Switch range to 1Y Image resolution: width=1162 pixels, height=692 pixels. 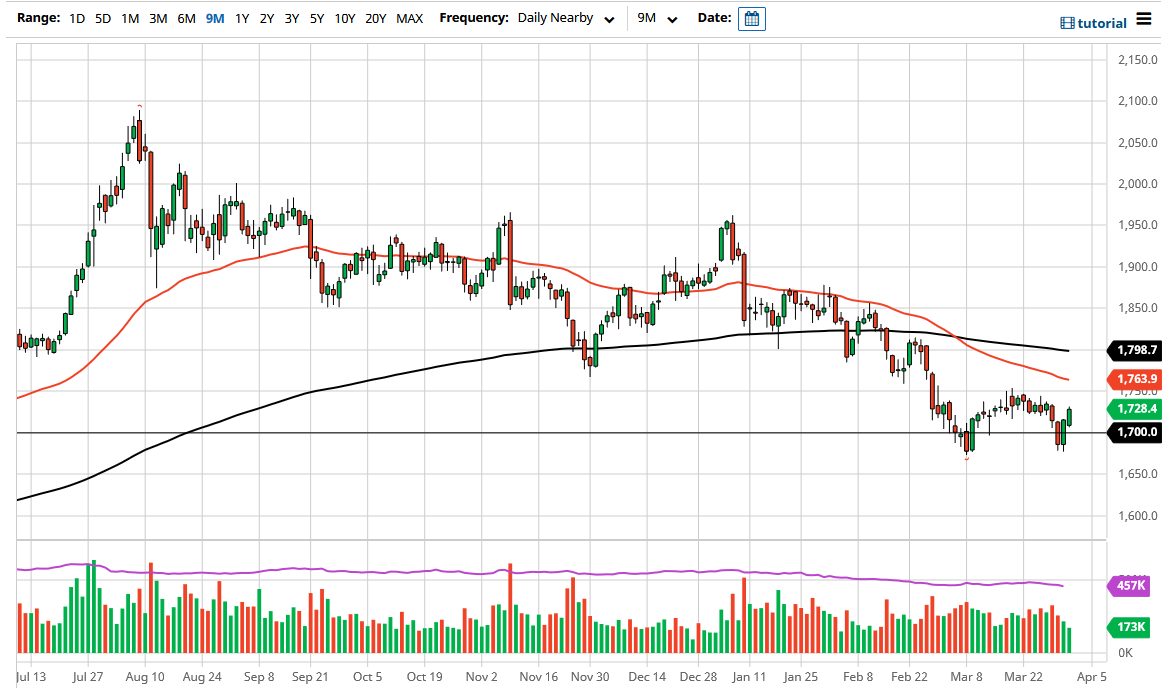point(242,19)
